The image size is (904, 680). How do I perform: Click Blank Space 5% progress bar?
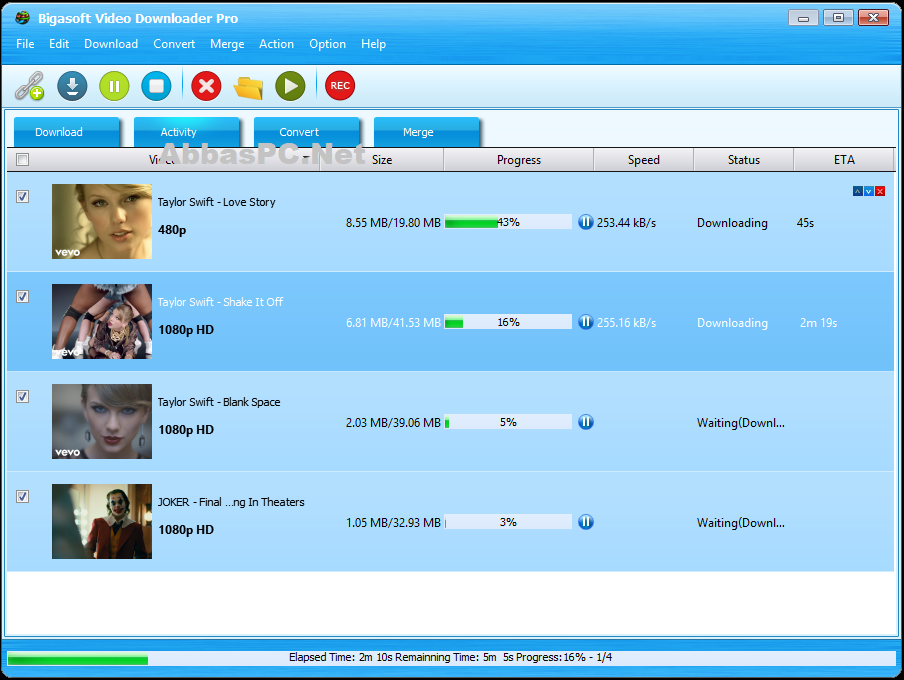click(x=508, y=422)
